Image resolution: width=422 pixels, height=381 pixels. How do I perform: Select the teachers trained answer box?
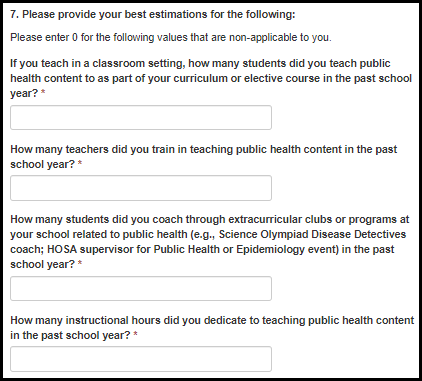(x=141, y=188)
